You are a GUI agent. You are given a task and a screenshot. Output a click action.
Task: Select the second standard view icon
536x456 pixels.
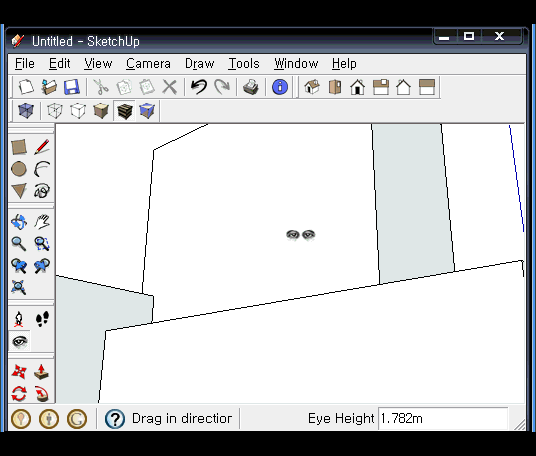tap(335, 87)
